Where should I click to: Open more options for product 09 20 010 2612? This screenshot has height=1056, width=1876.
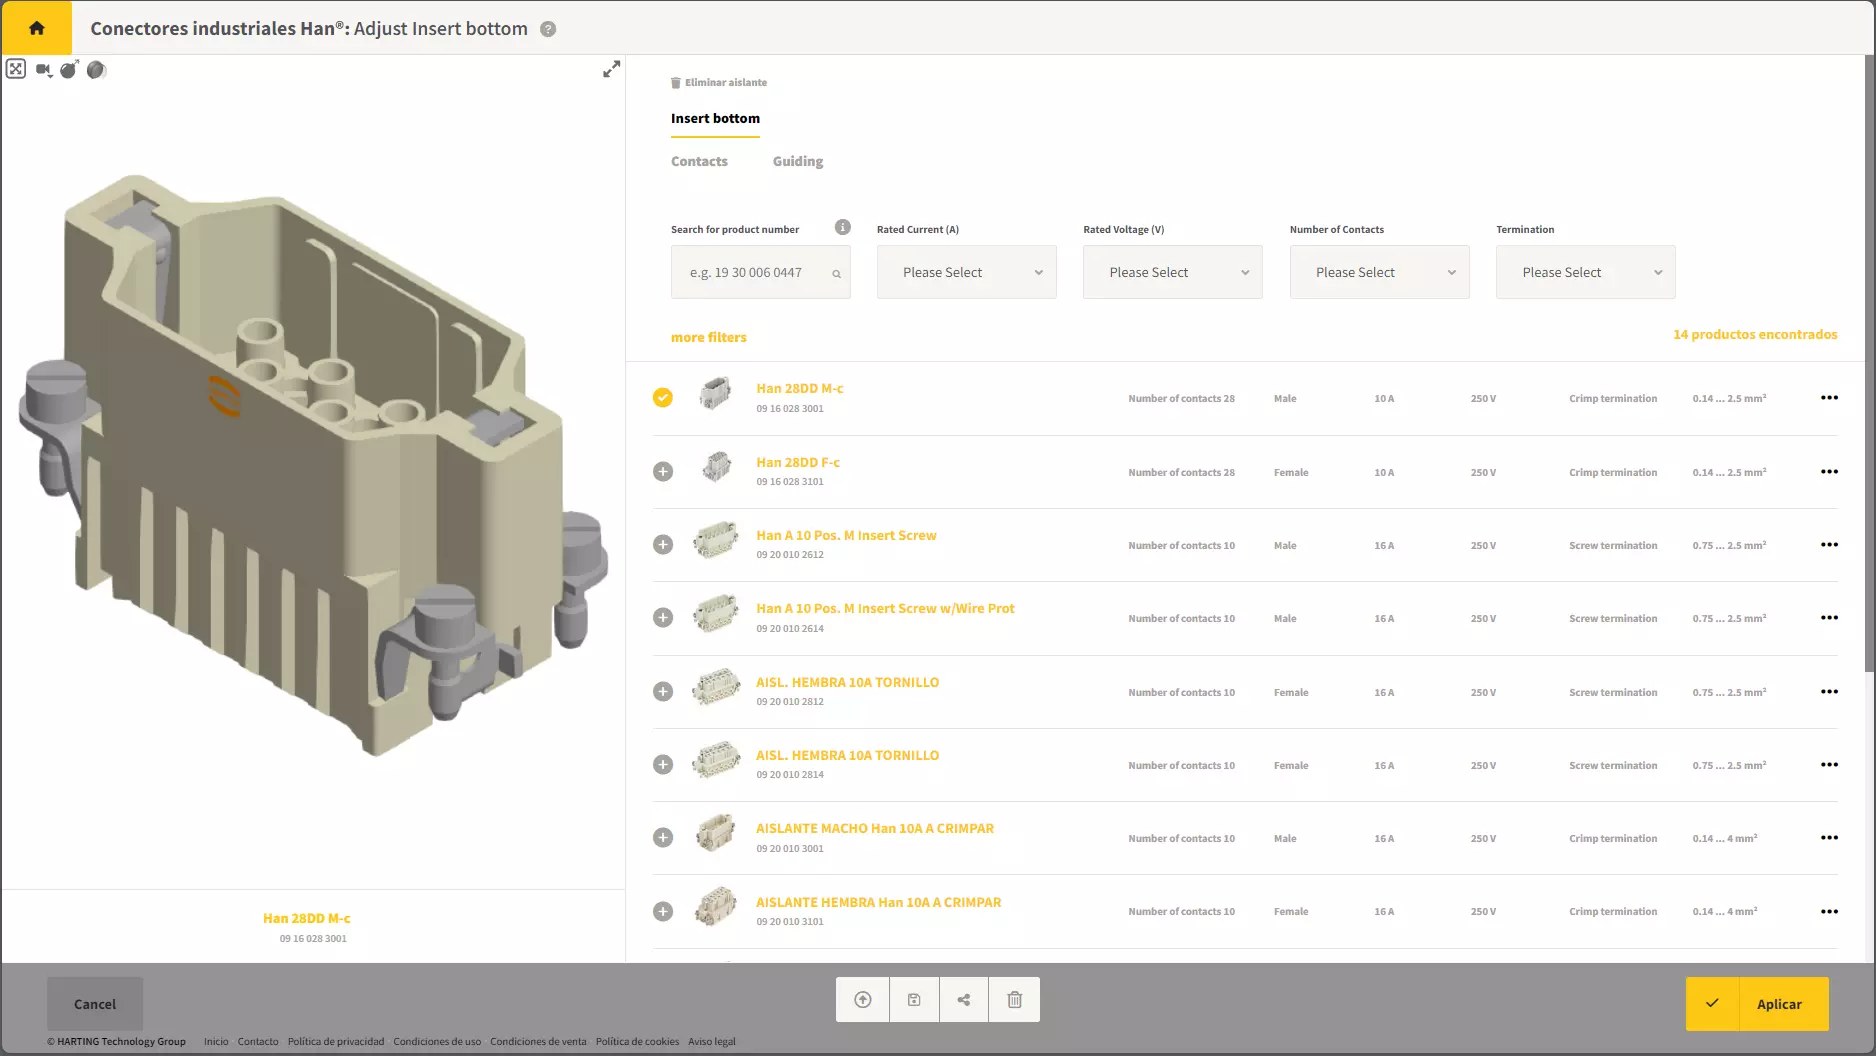point(1829,545)
